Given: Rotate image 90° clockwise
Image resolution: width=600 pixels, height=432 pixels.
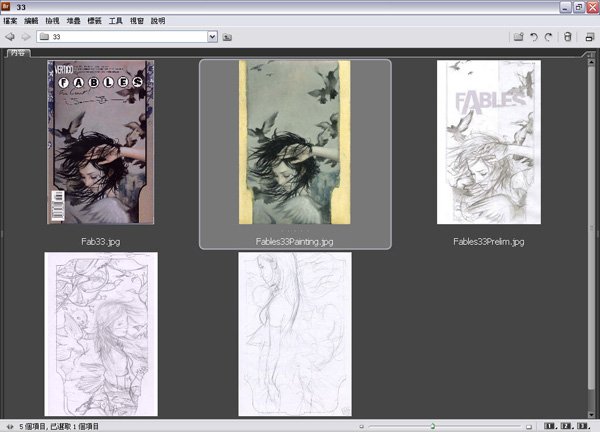Looking at the screenshot, I should click(549, 37).
